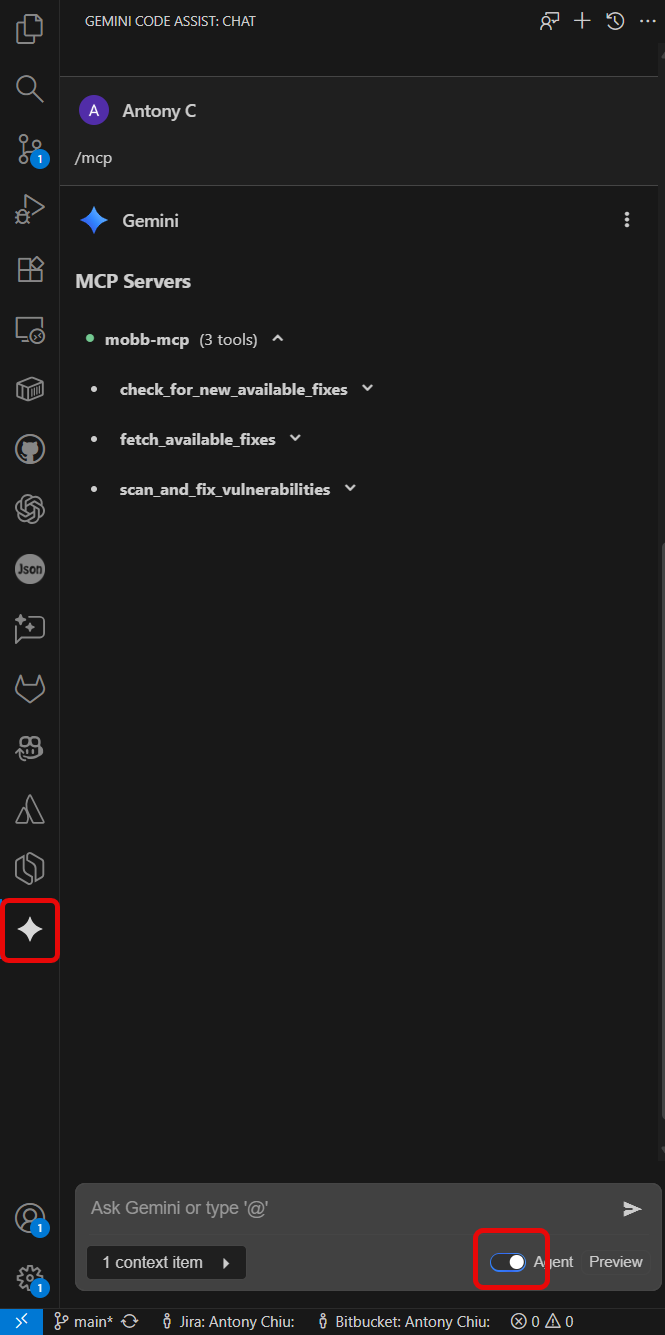This screenshot has width=665, height=1335.
Task: Toggle the Agent mode switch
Action: [508, 1262]
